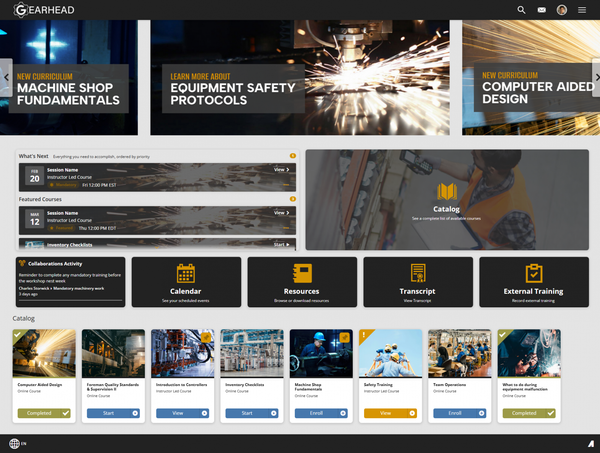Expand the Featured Courses section

click(x=293, y=199)
